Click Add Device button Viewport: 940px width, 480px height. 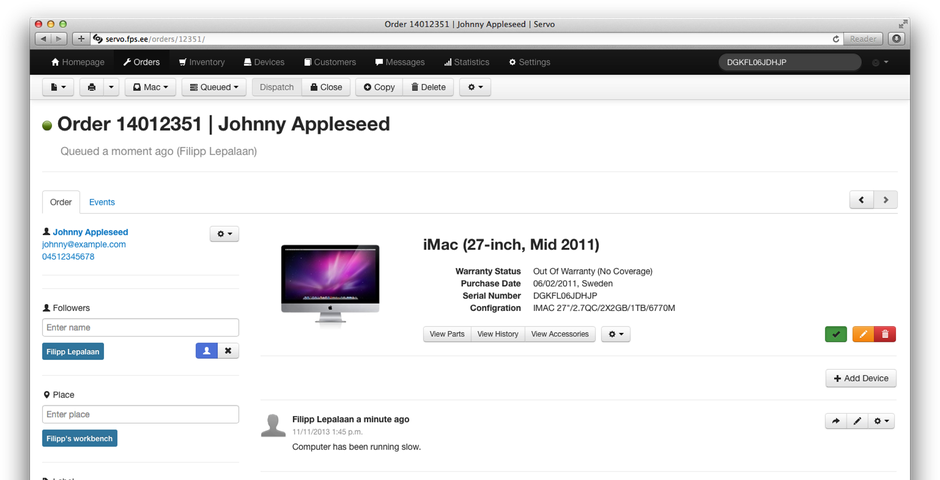coord(861,378)
